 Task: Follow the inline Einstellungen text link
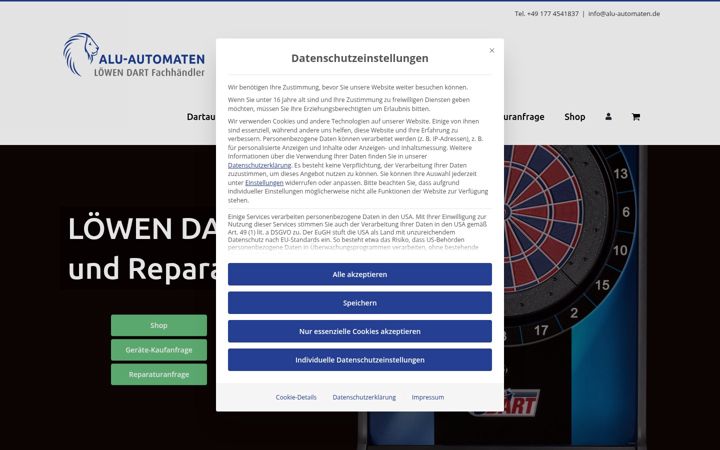(x=264, y=183)
